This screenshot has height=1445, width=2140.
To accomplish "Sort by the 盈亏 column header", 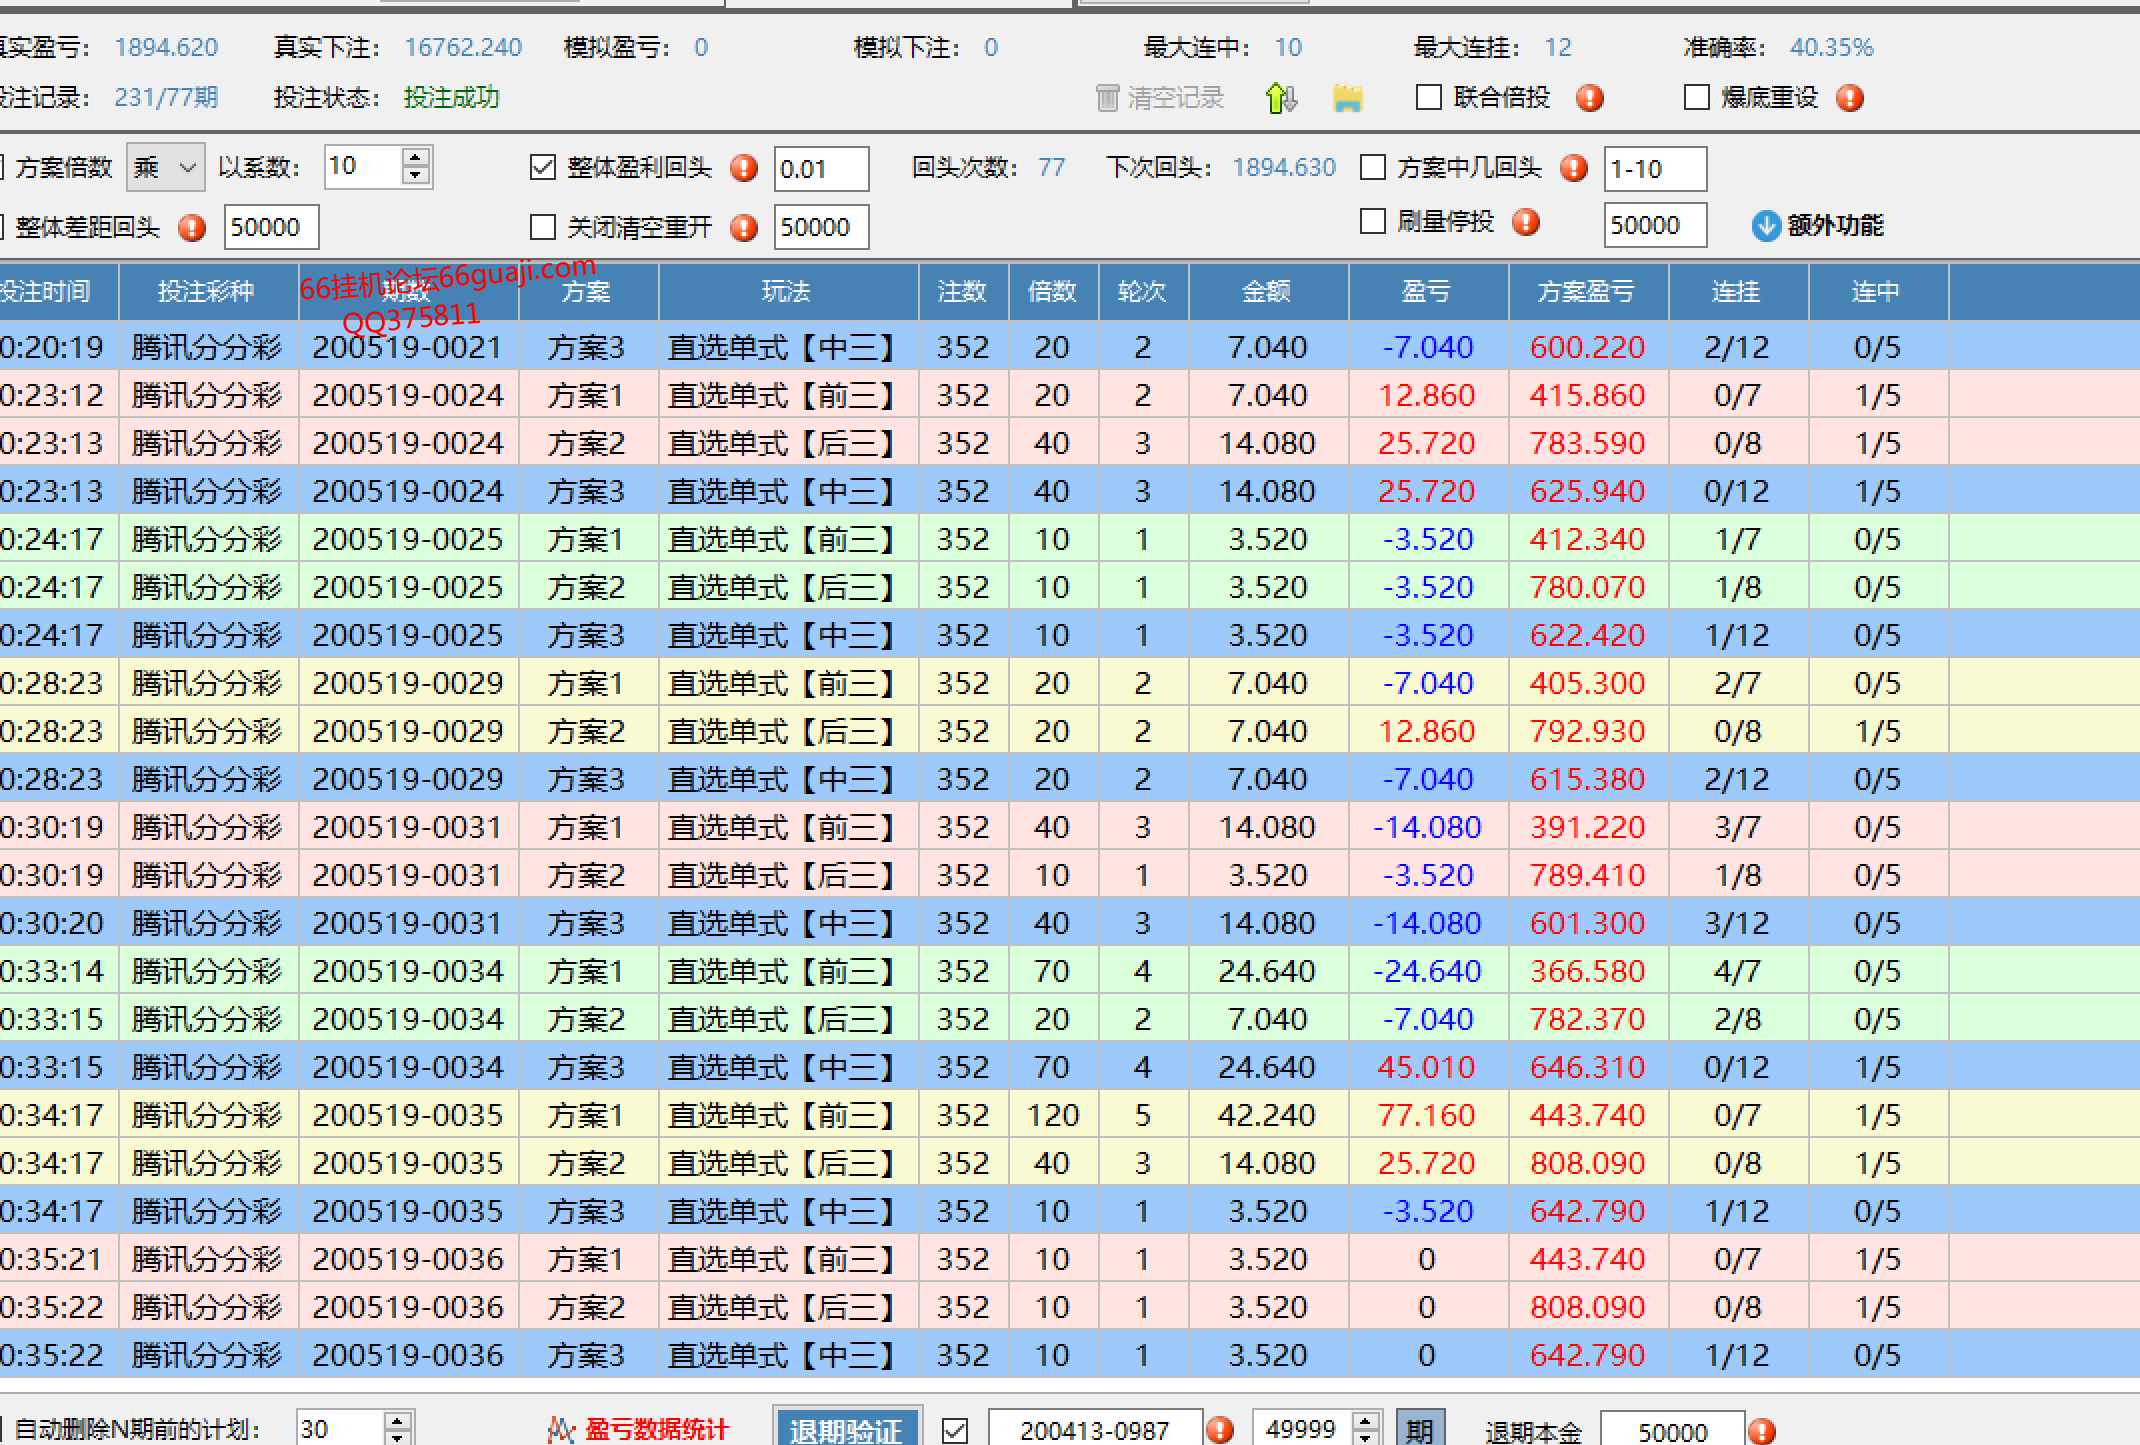I will pyautogui.click(x=1428, y=291).
